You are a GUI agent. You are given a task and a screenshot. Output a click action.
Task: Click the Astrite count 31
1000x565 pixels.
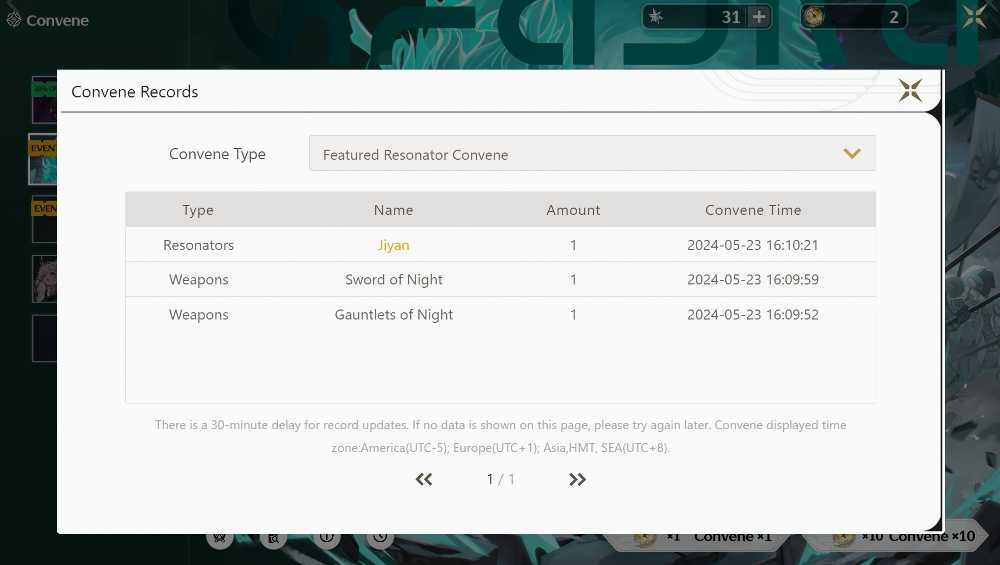pyautogui.click(x=731, y=17)
